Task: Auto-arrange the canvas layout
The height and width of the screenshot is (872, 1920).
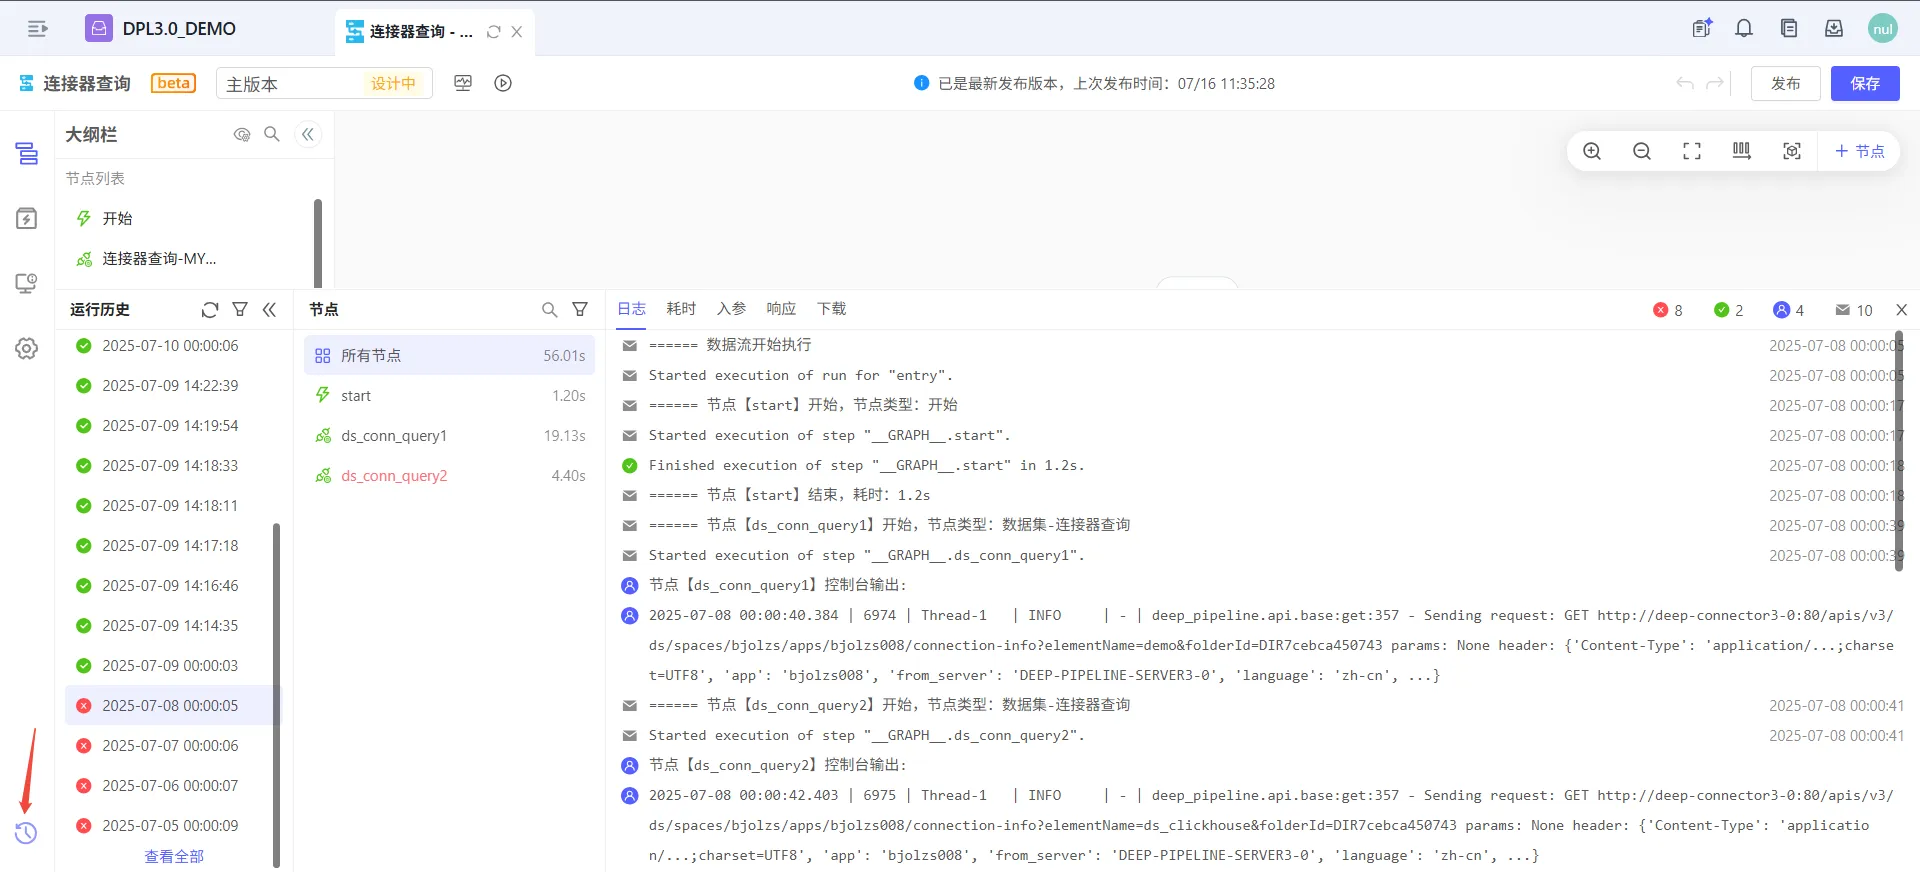Action: point(1742,151)
